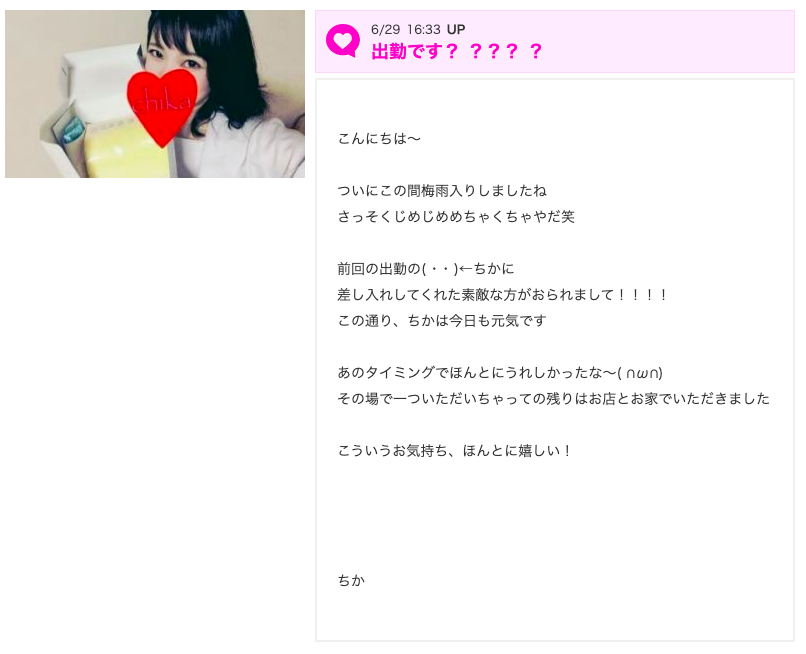Click the pink heart speech-bubble icon

coord(343,41)
